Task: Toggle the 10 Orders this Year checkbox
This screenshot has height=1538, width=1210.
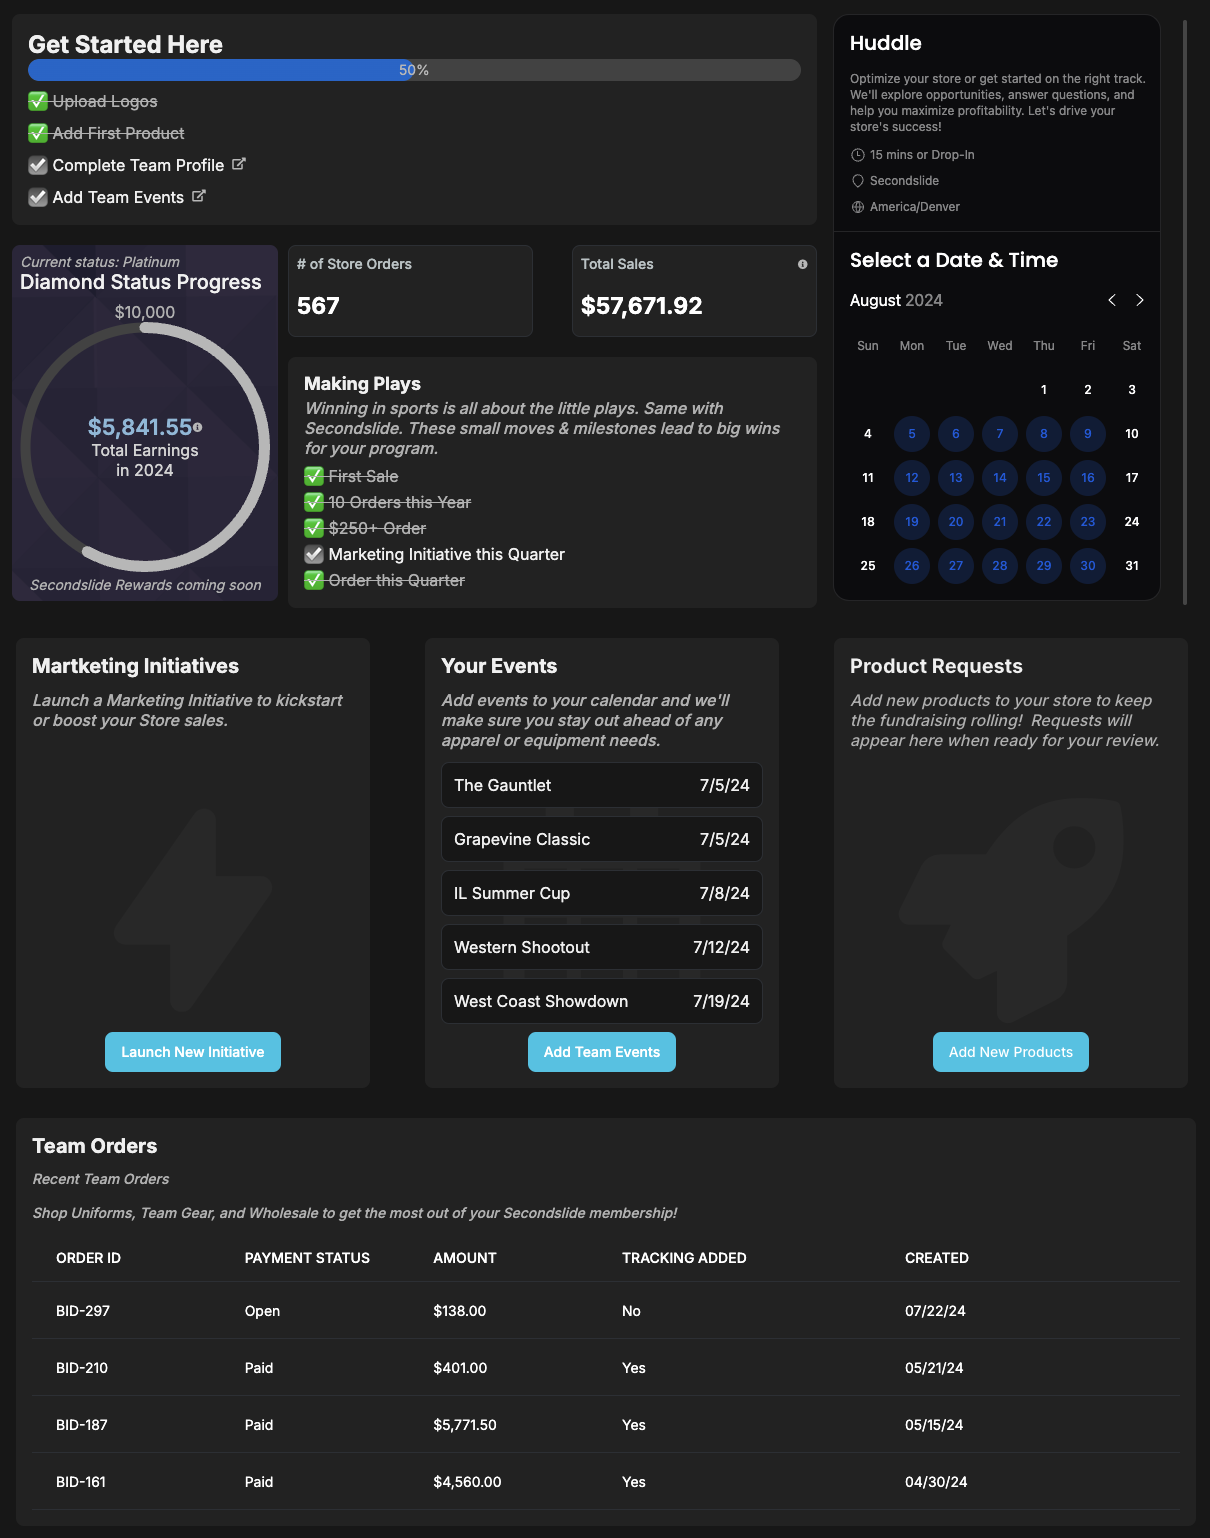Action: (314, 502)
